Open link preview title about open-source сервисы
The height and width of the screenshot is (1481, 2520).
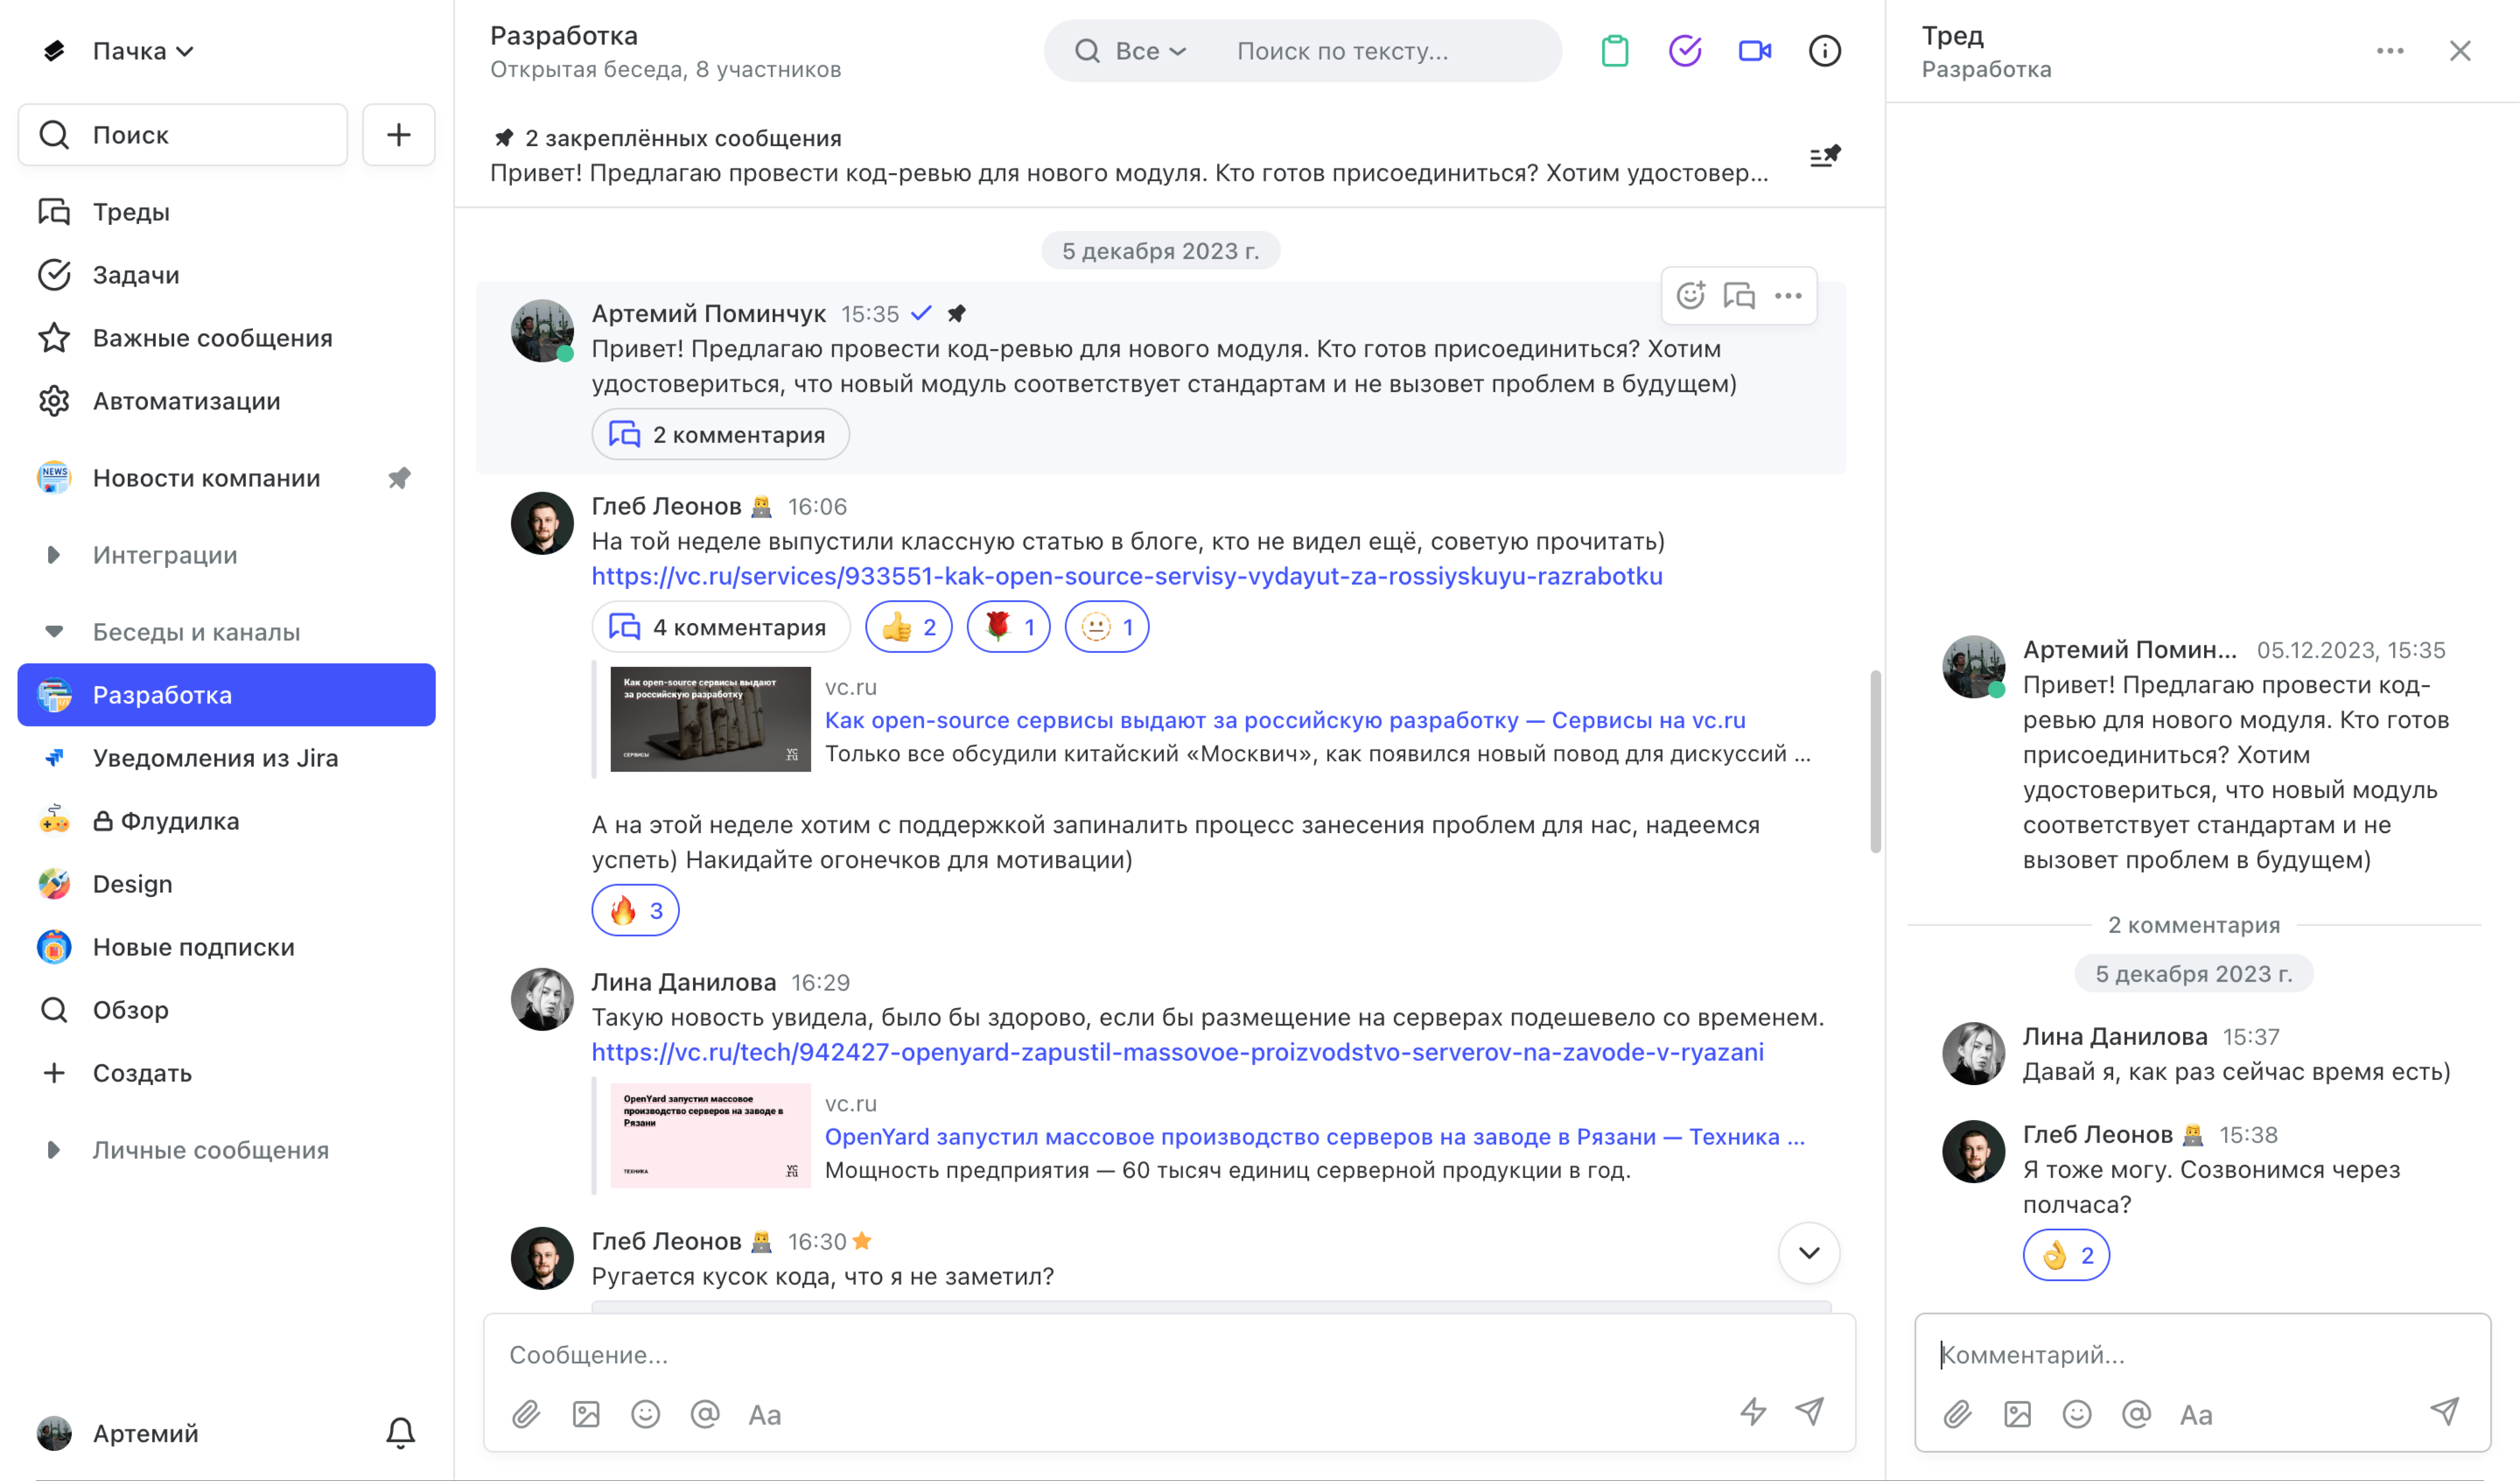click(x=1285, y=720)
